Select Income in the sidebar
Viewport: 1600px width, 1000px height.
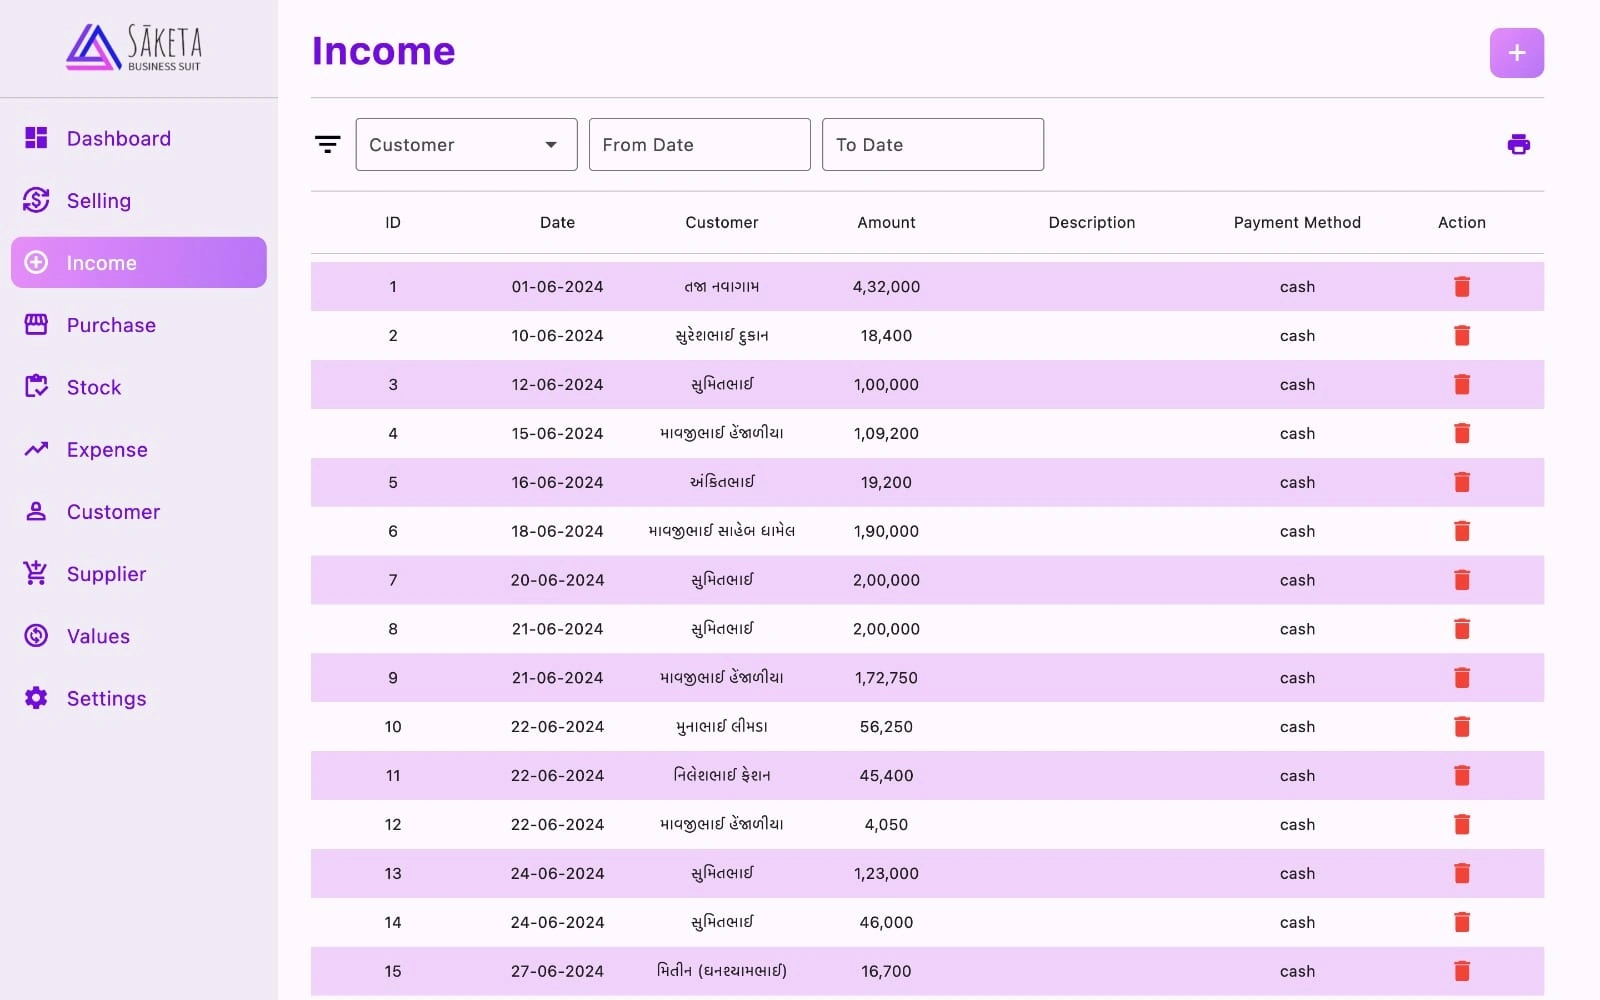139,262
